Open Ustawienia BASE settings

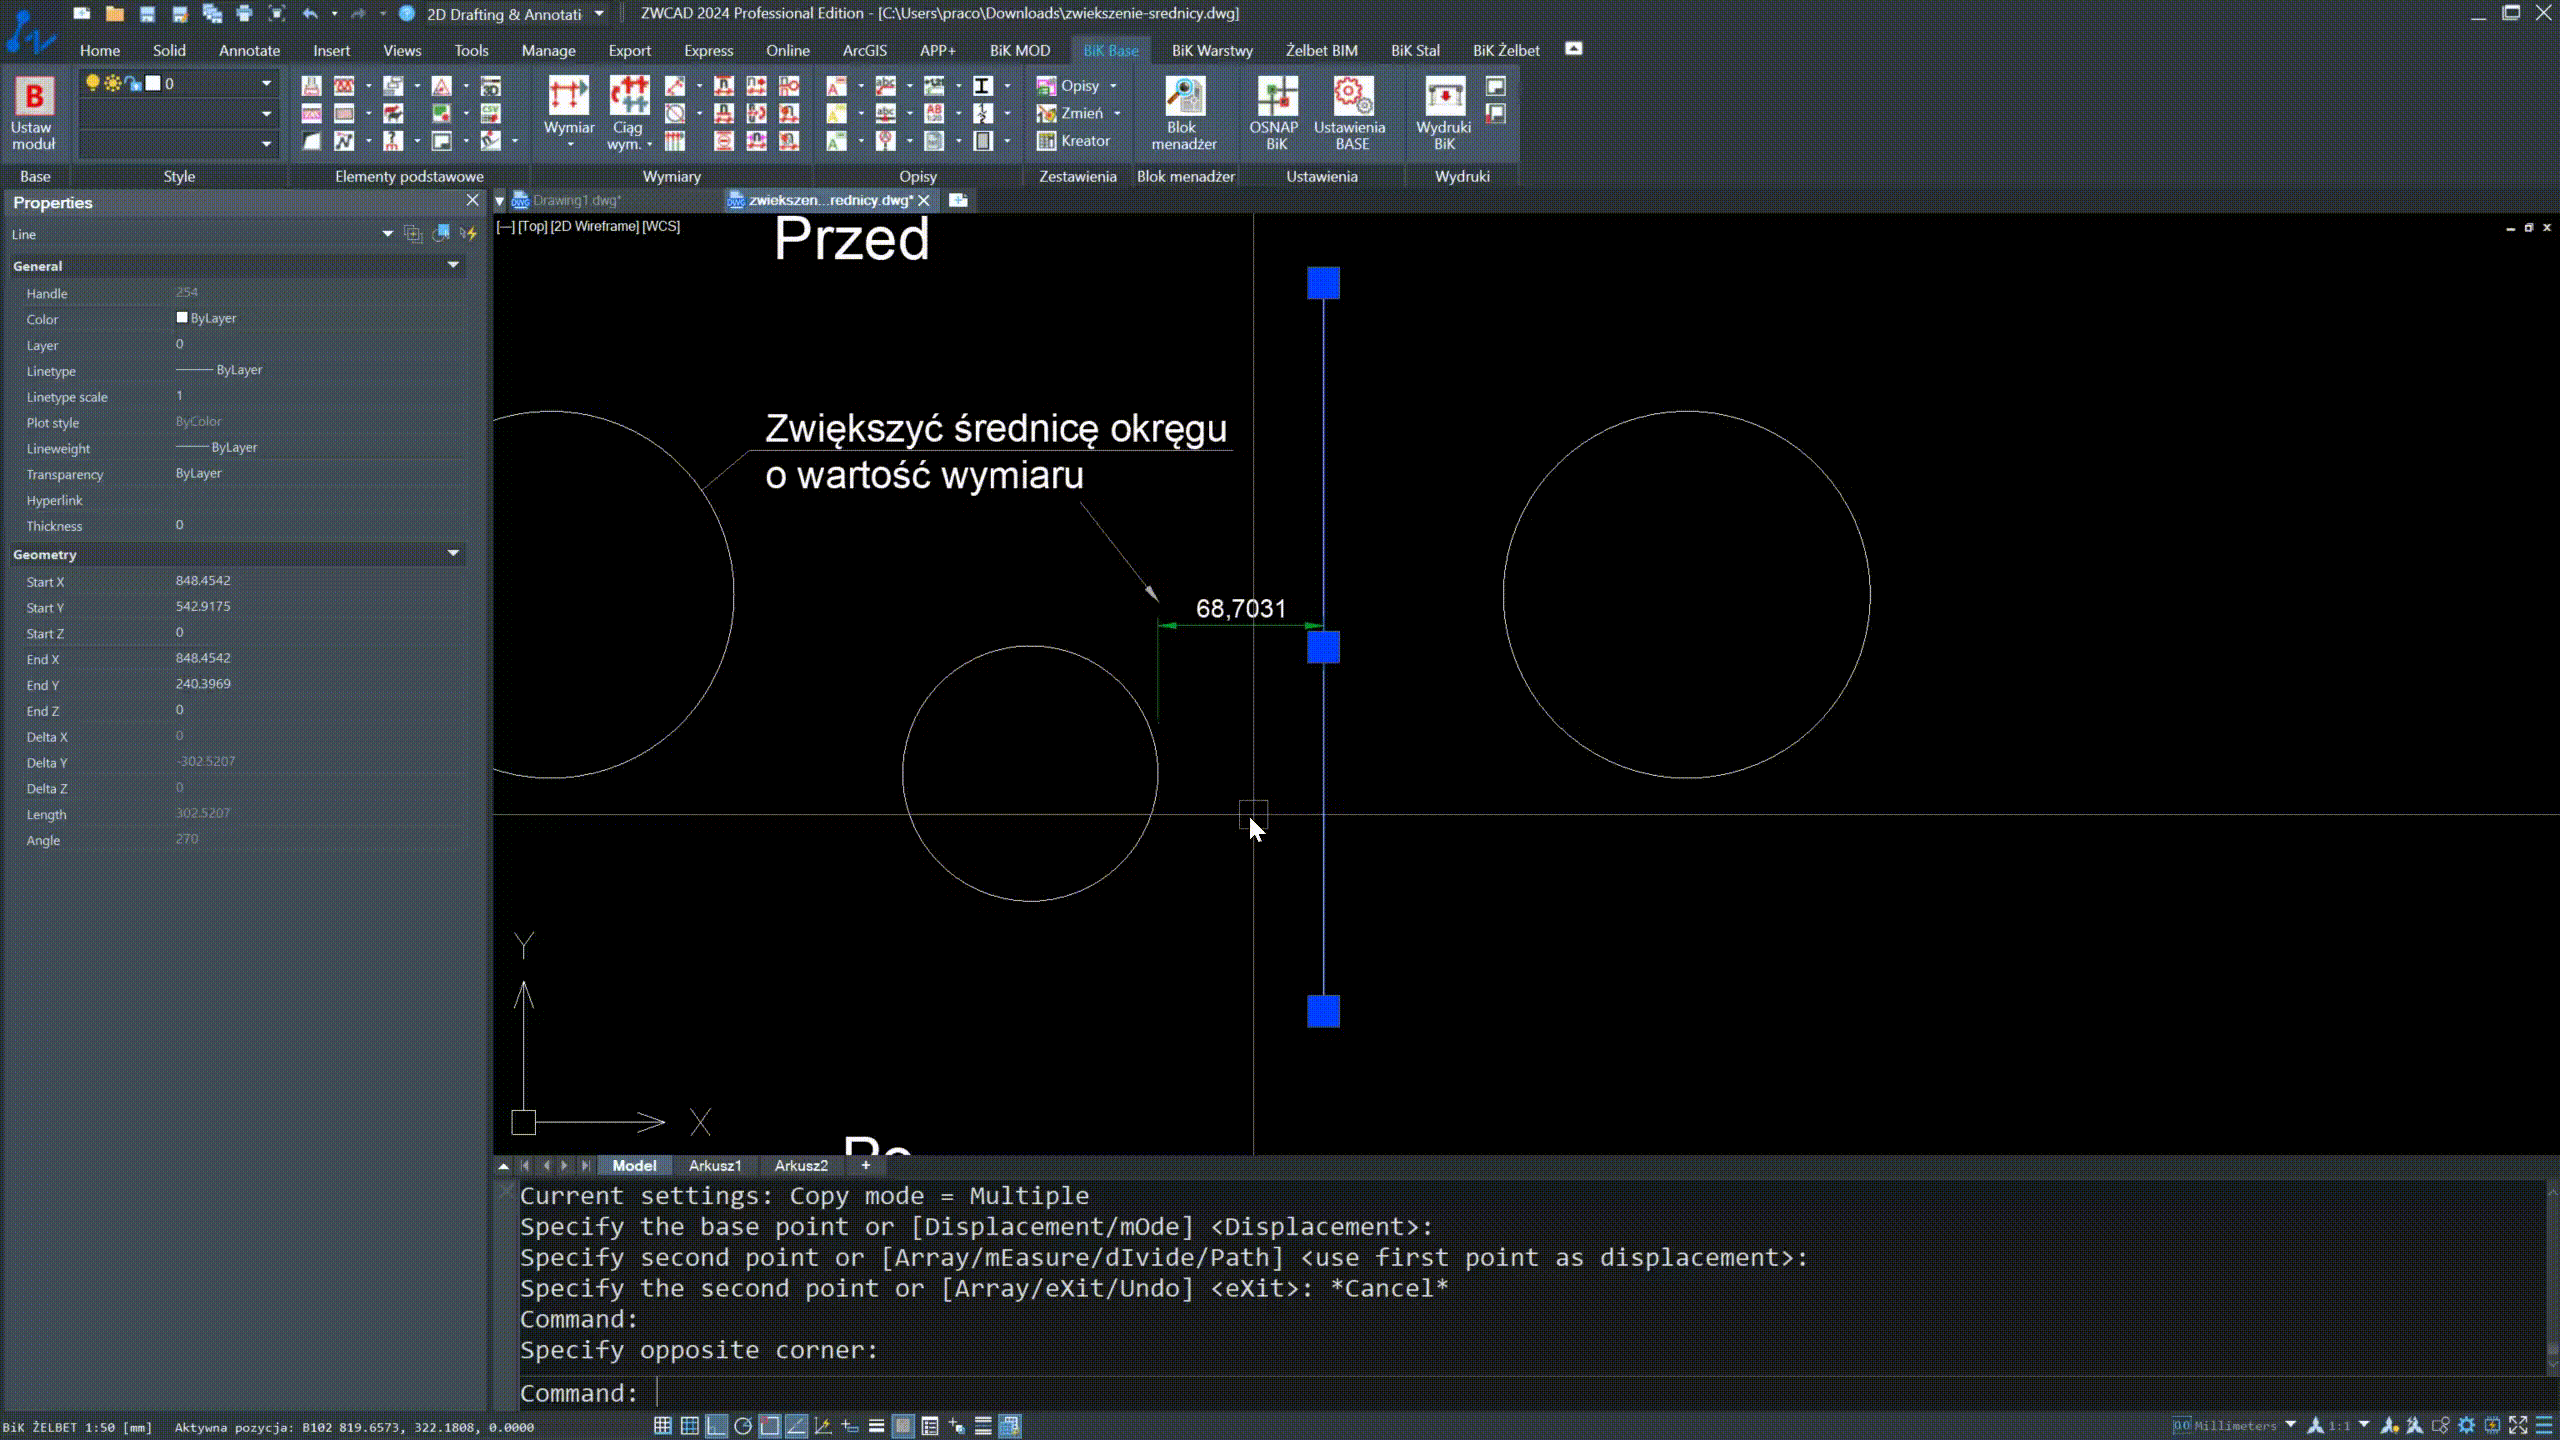(1350, 113)
